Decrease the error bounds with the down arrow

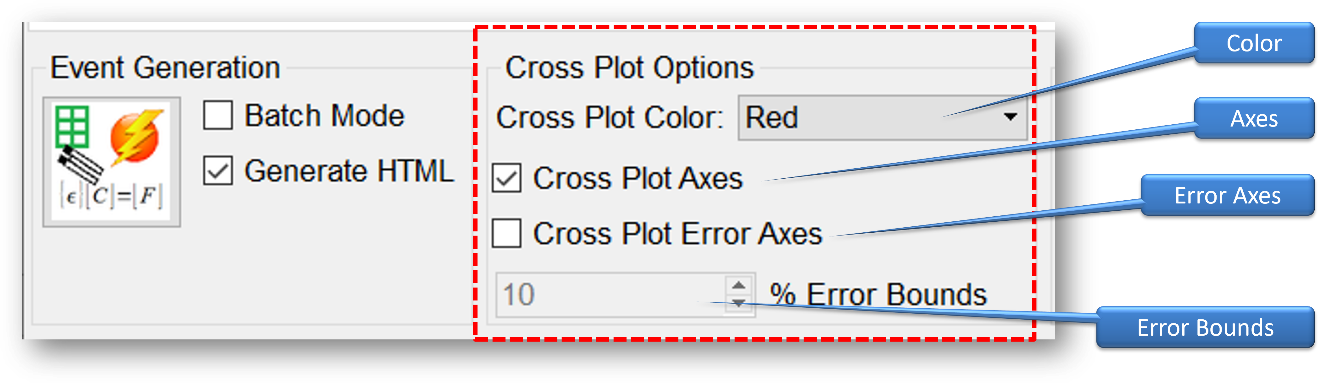738,303
